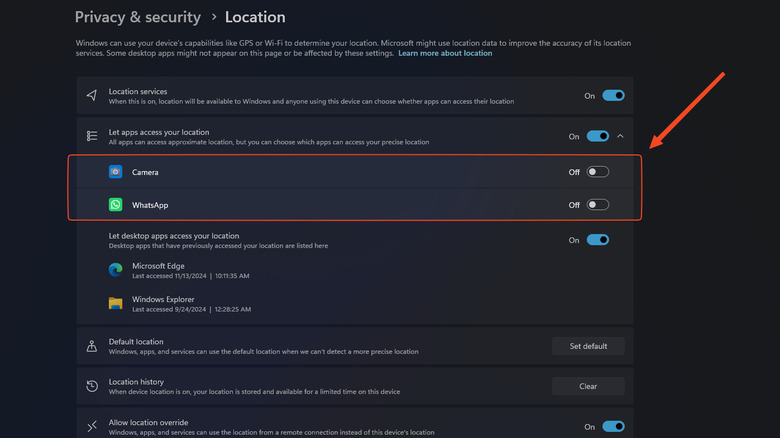This screenshot has height=438, width=780.
Task: Go back to Privacy & security breadcrumb
Action: (x=138, y=17)
